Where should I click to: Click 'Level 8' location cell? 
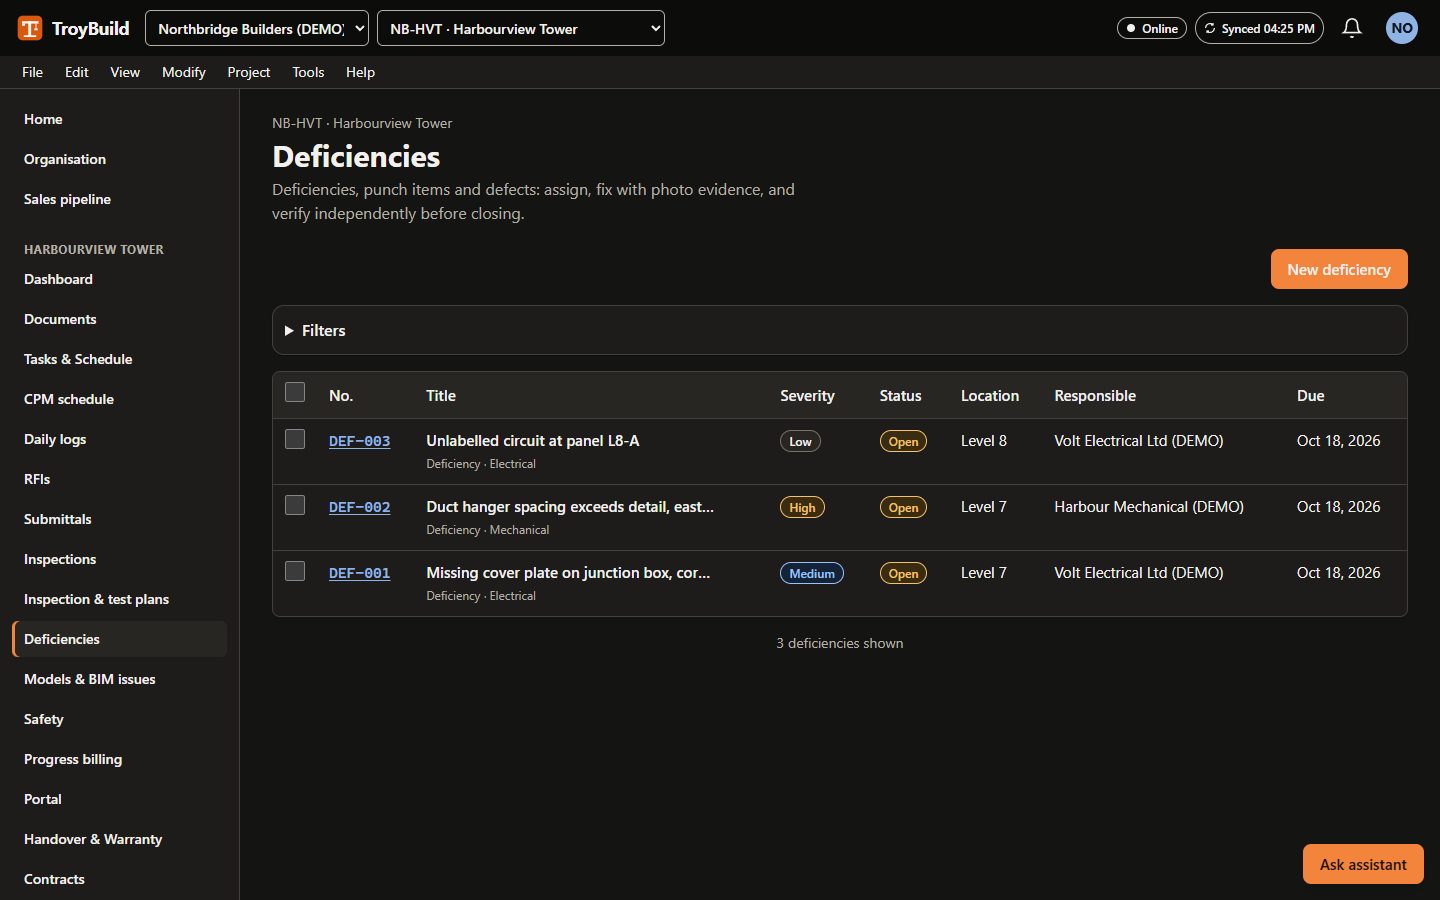pyautogui.click(x=984, y=441)
